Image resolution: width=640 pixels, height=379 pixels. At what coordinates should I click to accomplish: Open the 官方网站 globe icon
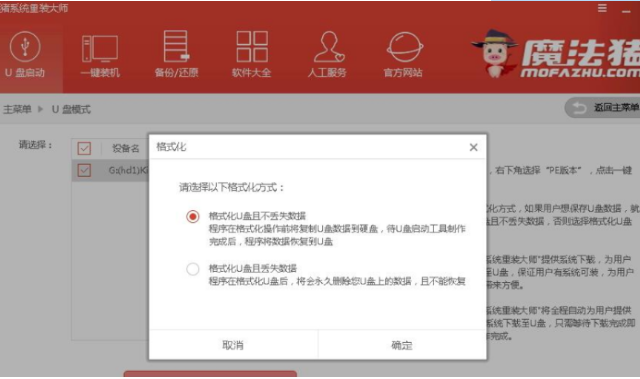pos(404,47)
